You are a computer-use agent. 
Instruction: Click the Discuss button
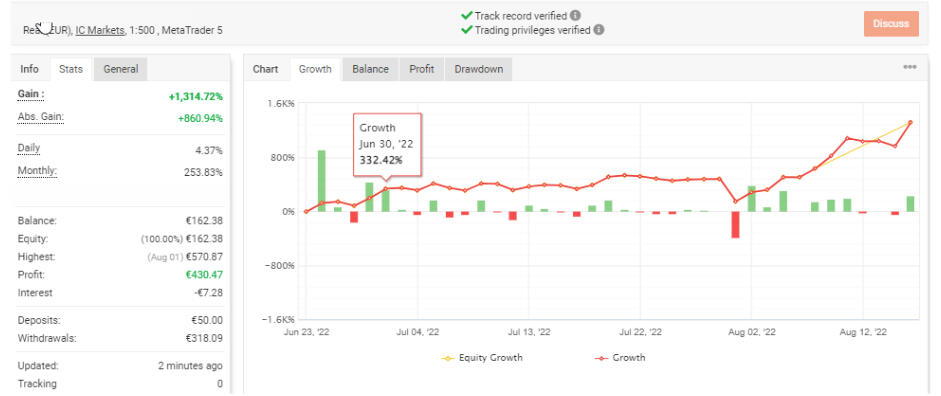(891, 24)
